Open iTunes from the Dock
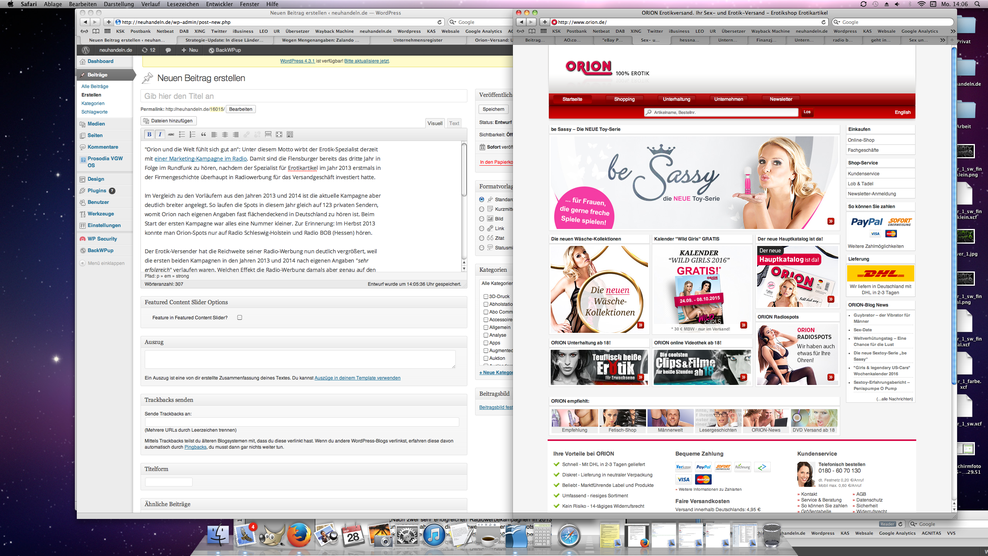988x556 pixels. pyautogui.click(x=434, y=535)
